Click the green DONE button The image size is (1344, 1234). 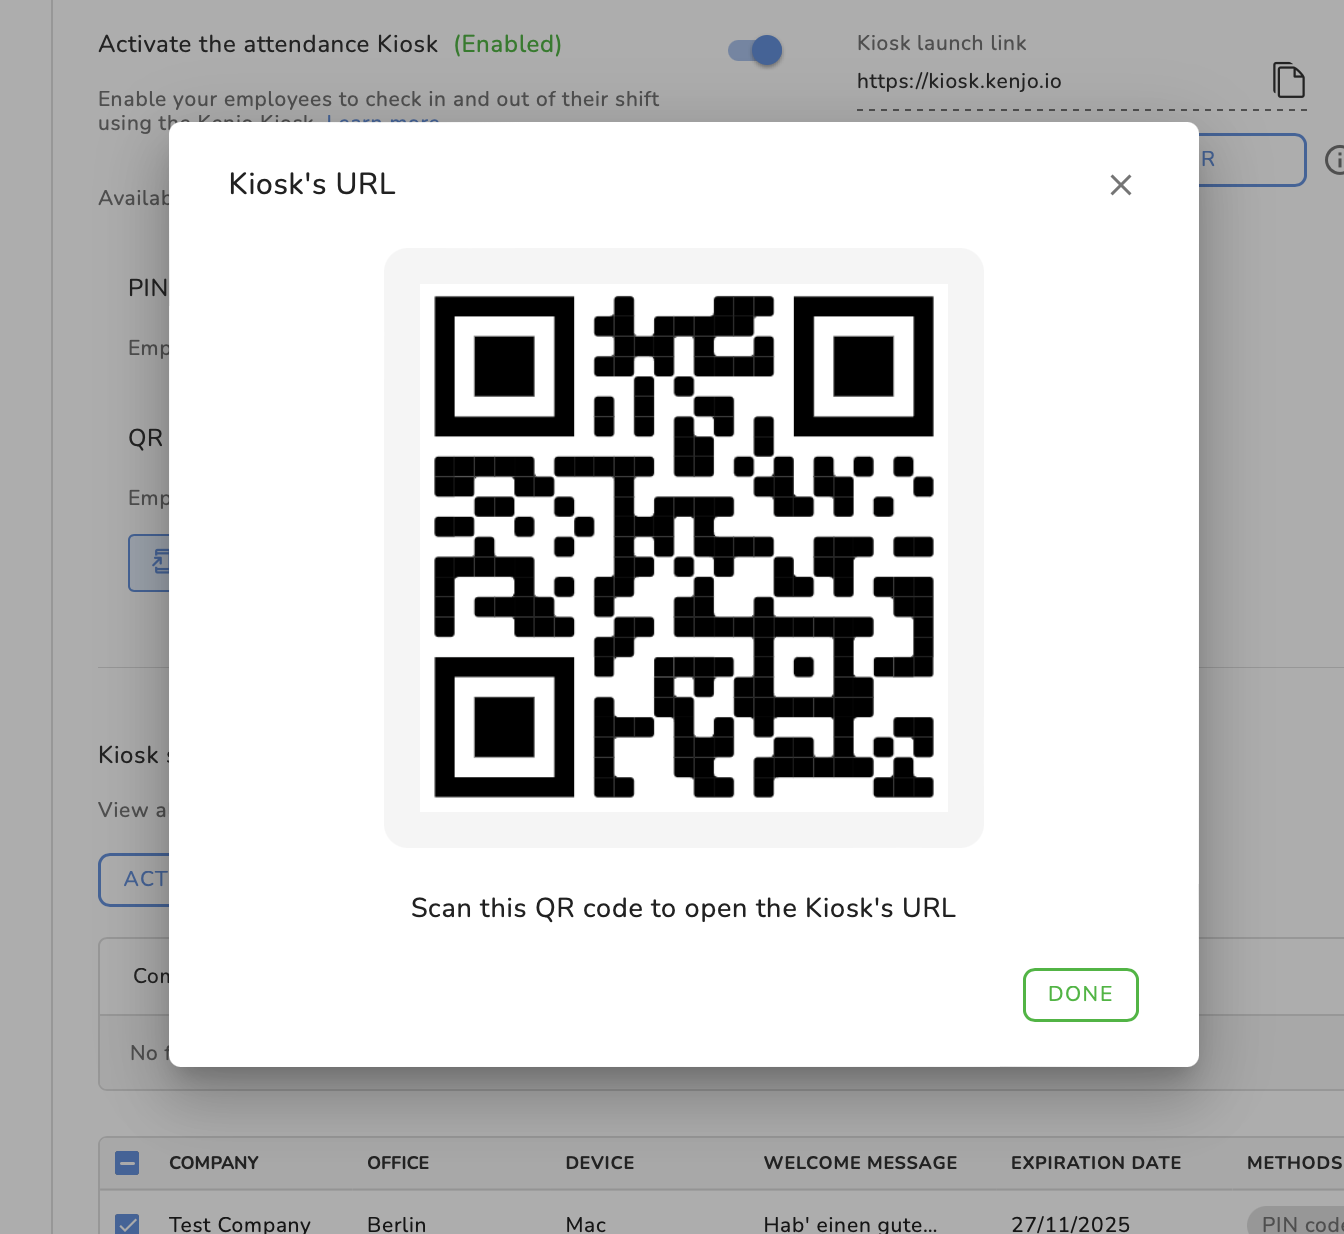[1080, 994]
